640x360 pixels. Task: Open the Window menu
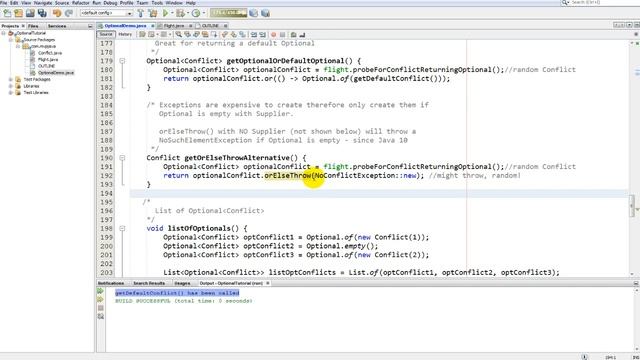point(174,3)
